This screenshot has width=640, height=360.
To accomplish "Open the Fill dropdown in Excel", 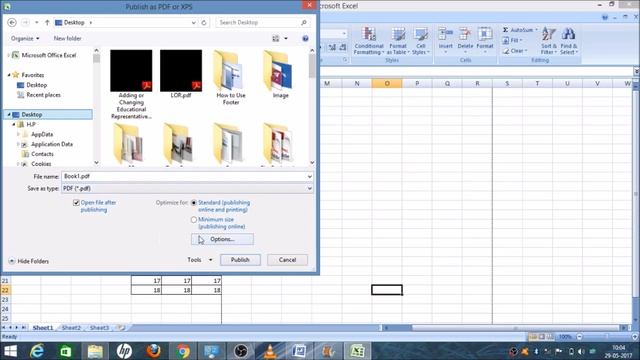I will [513, 40].
